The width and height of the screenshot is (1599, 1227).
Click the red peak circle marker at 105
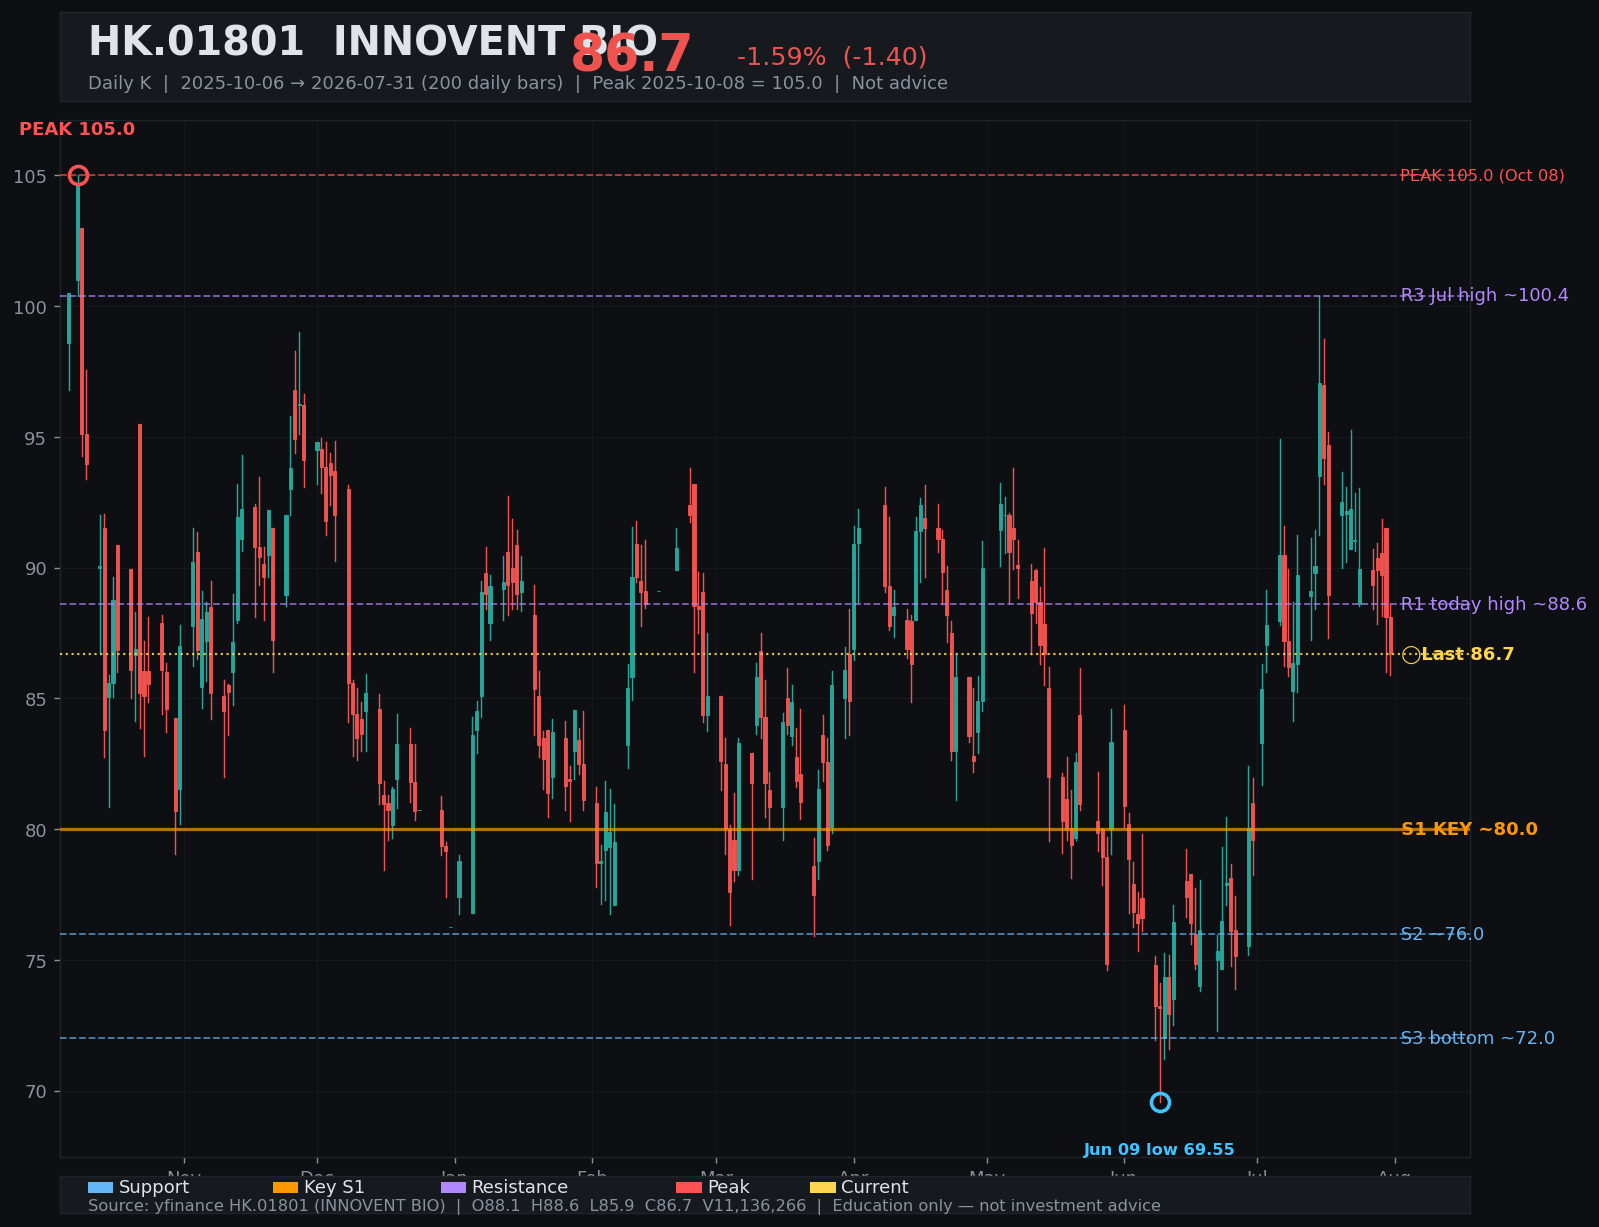[x=78, y=176]
